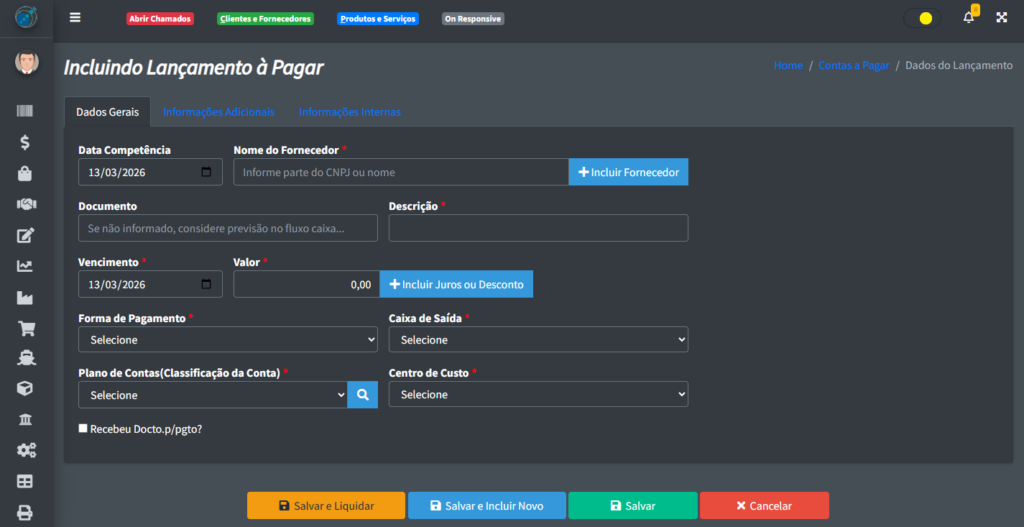Expand the Forma de Pagamento dropdown

(x=228, y=340)
